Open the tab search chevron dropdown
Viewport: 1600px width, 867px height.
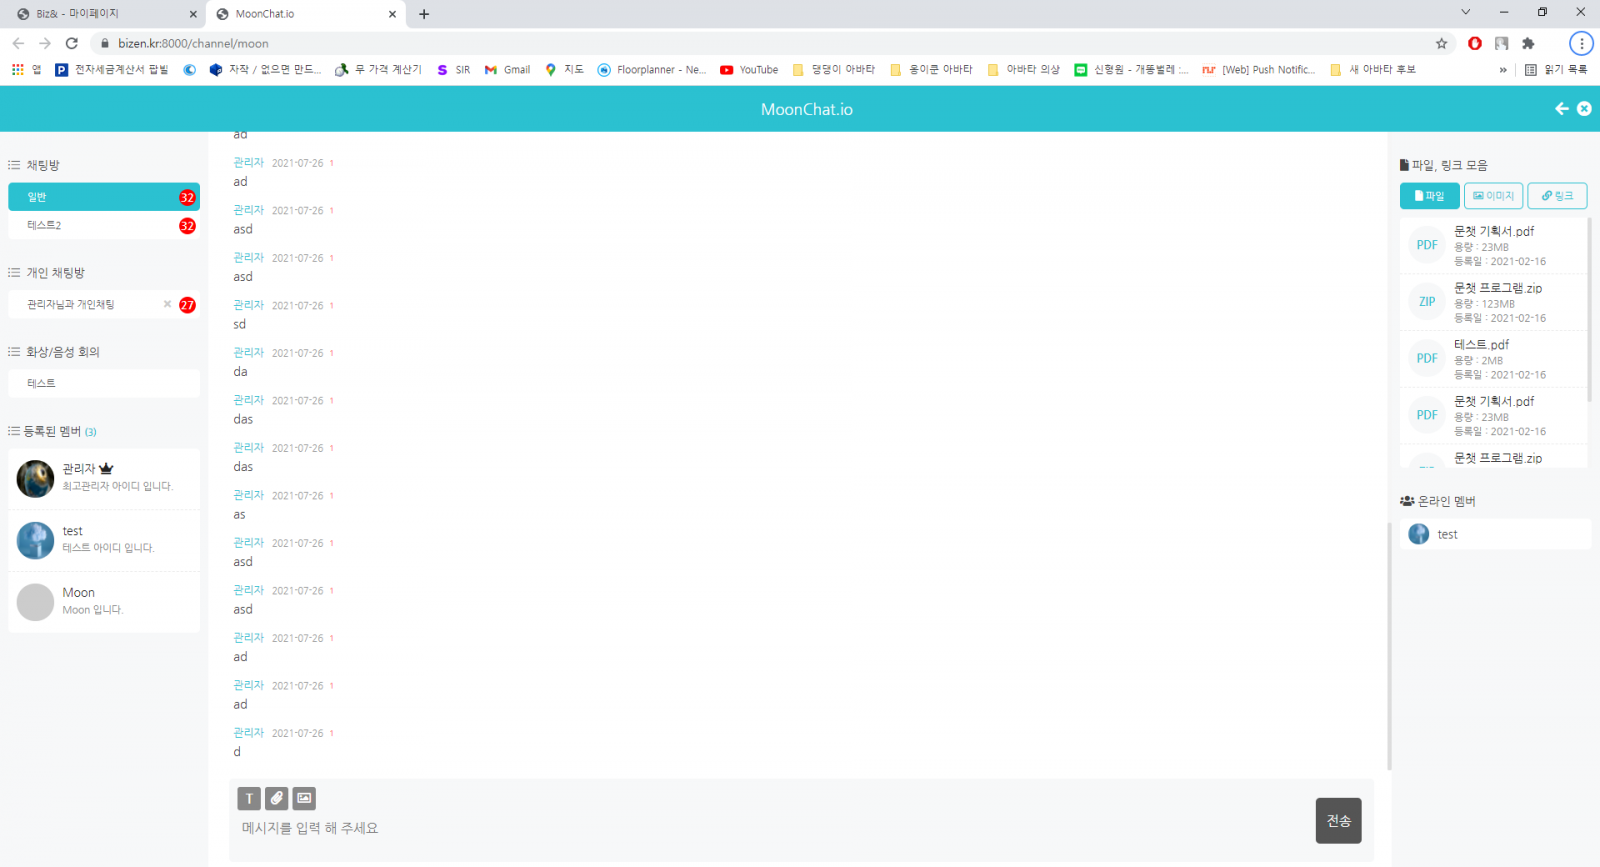pyautogui.click(x=1465, y=12)
